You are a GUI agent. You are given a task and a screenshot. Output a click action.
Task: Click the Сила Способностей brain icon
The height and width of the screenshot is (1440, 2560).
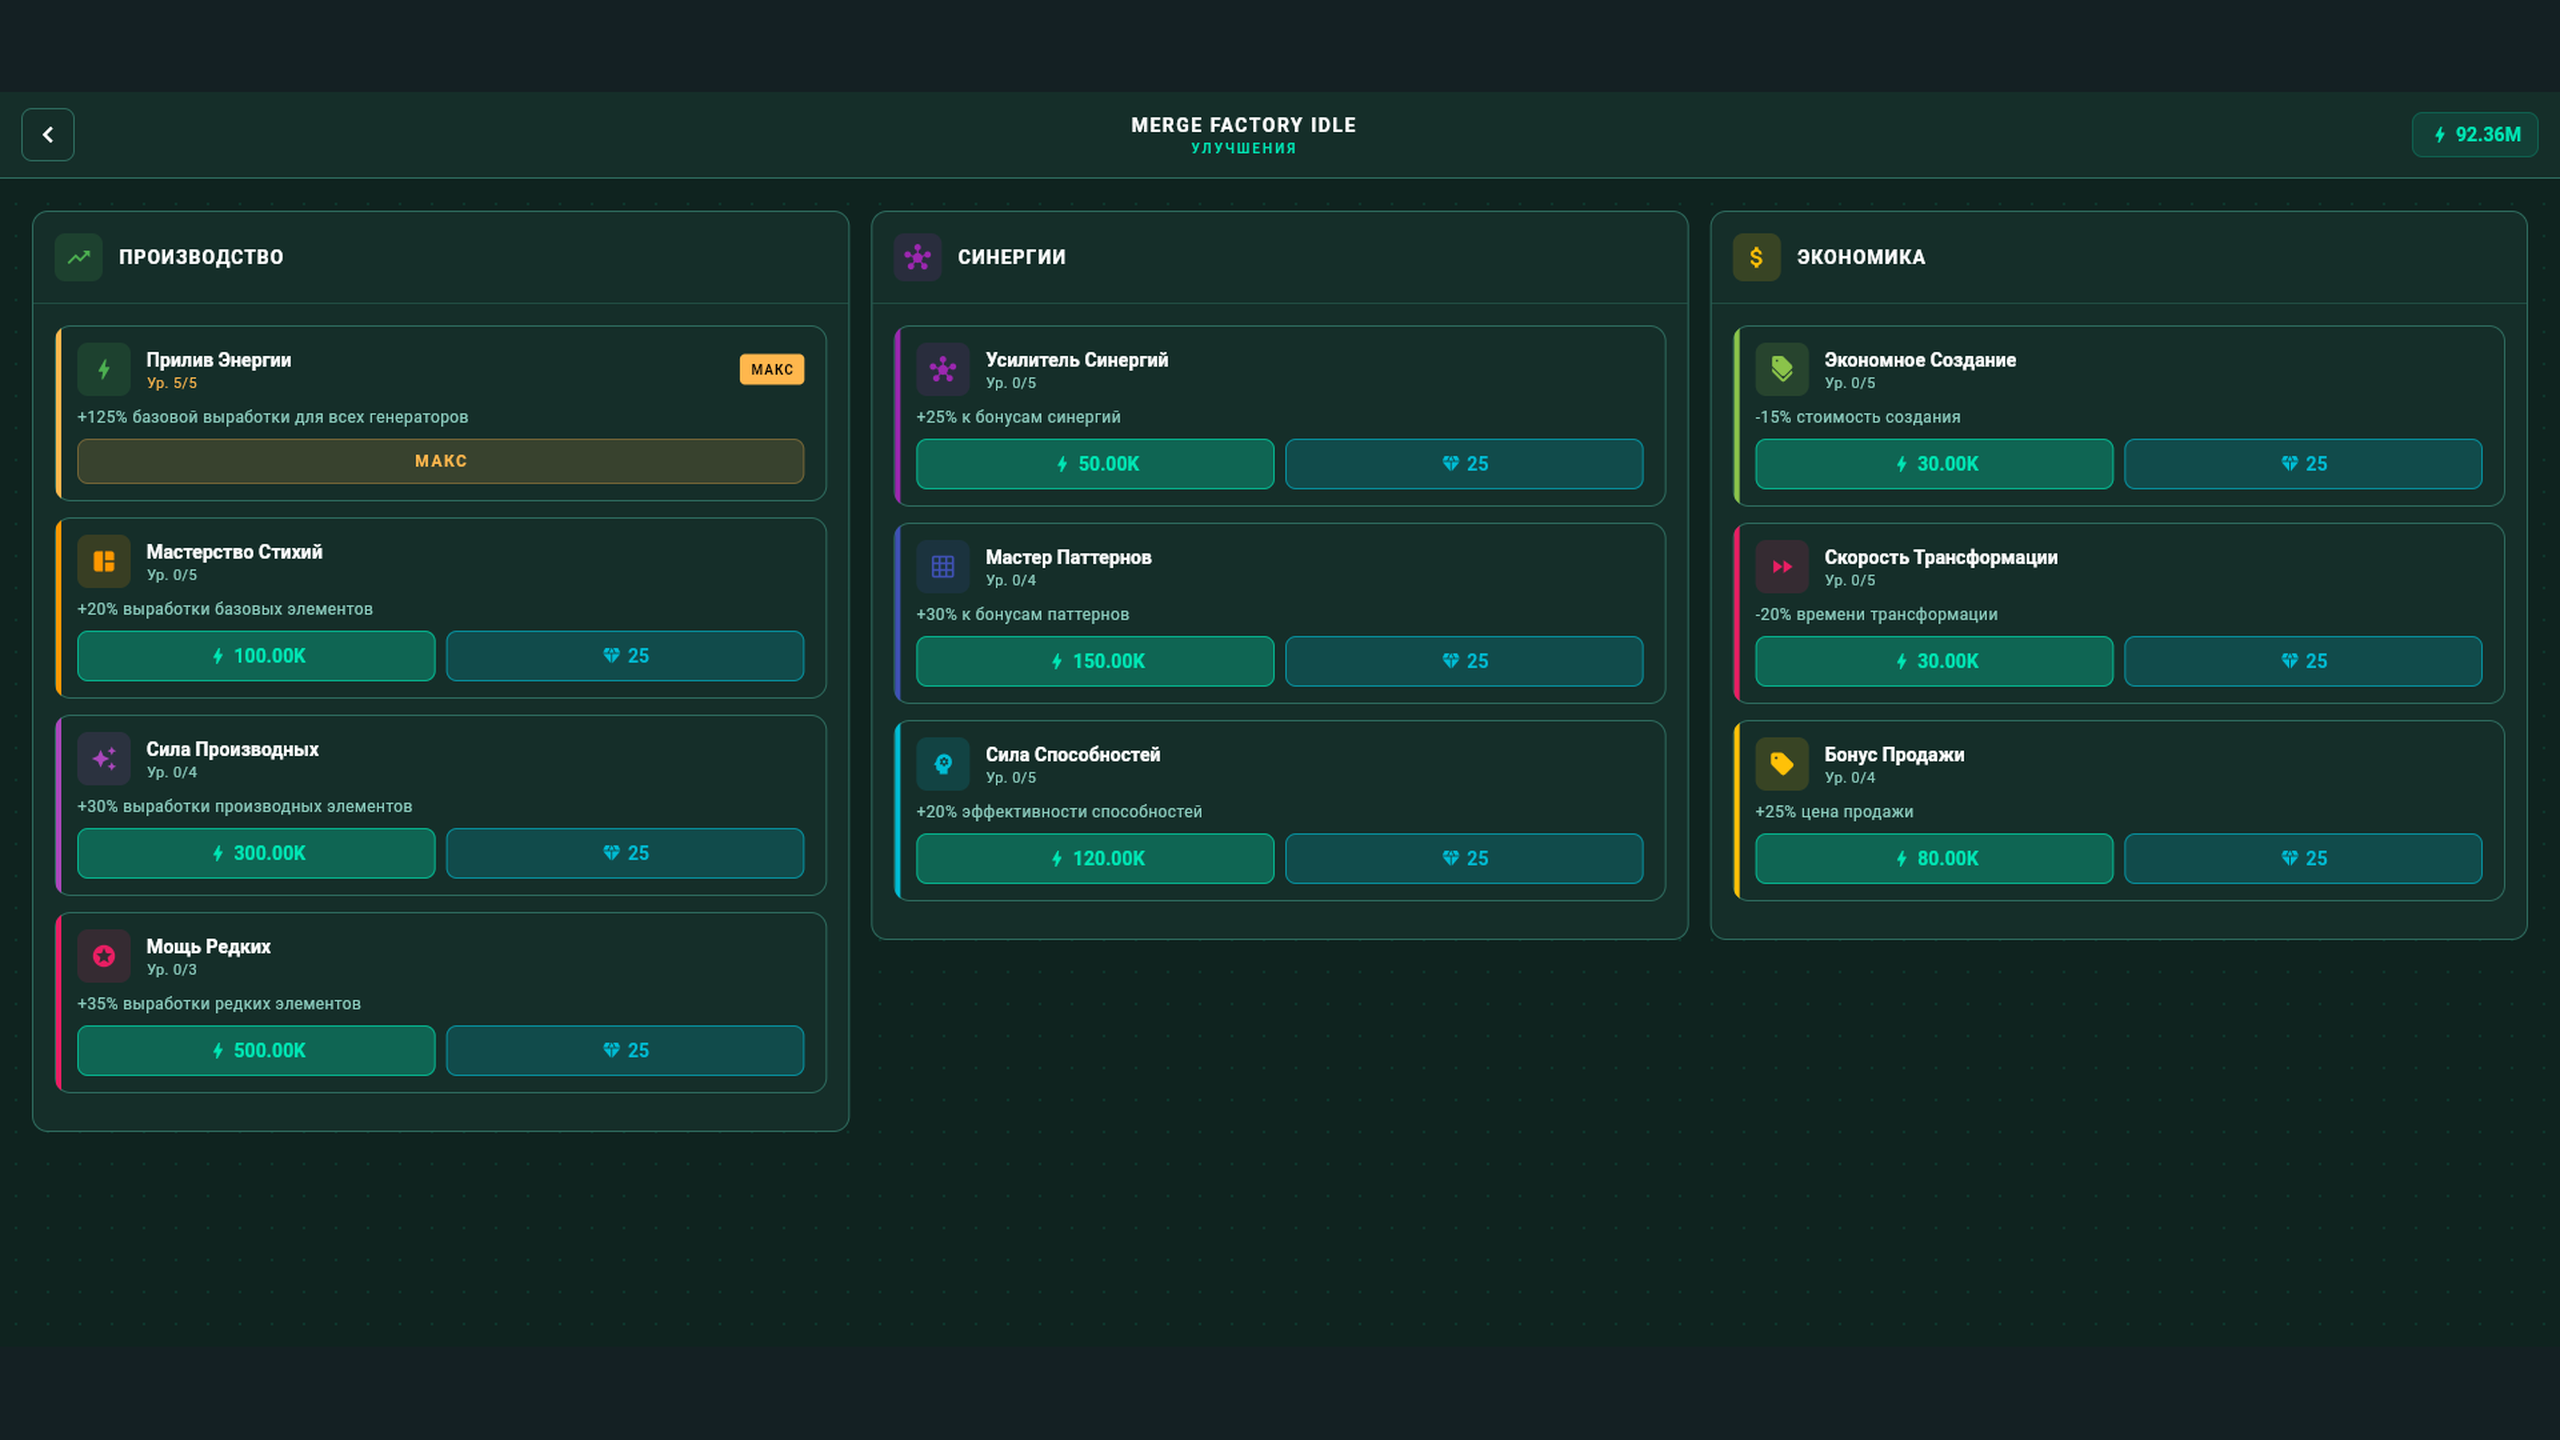(942, 763)
